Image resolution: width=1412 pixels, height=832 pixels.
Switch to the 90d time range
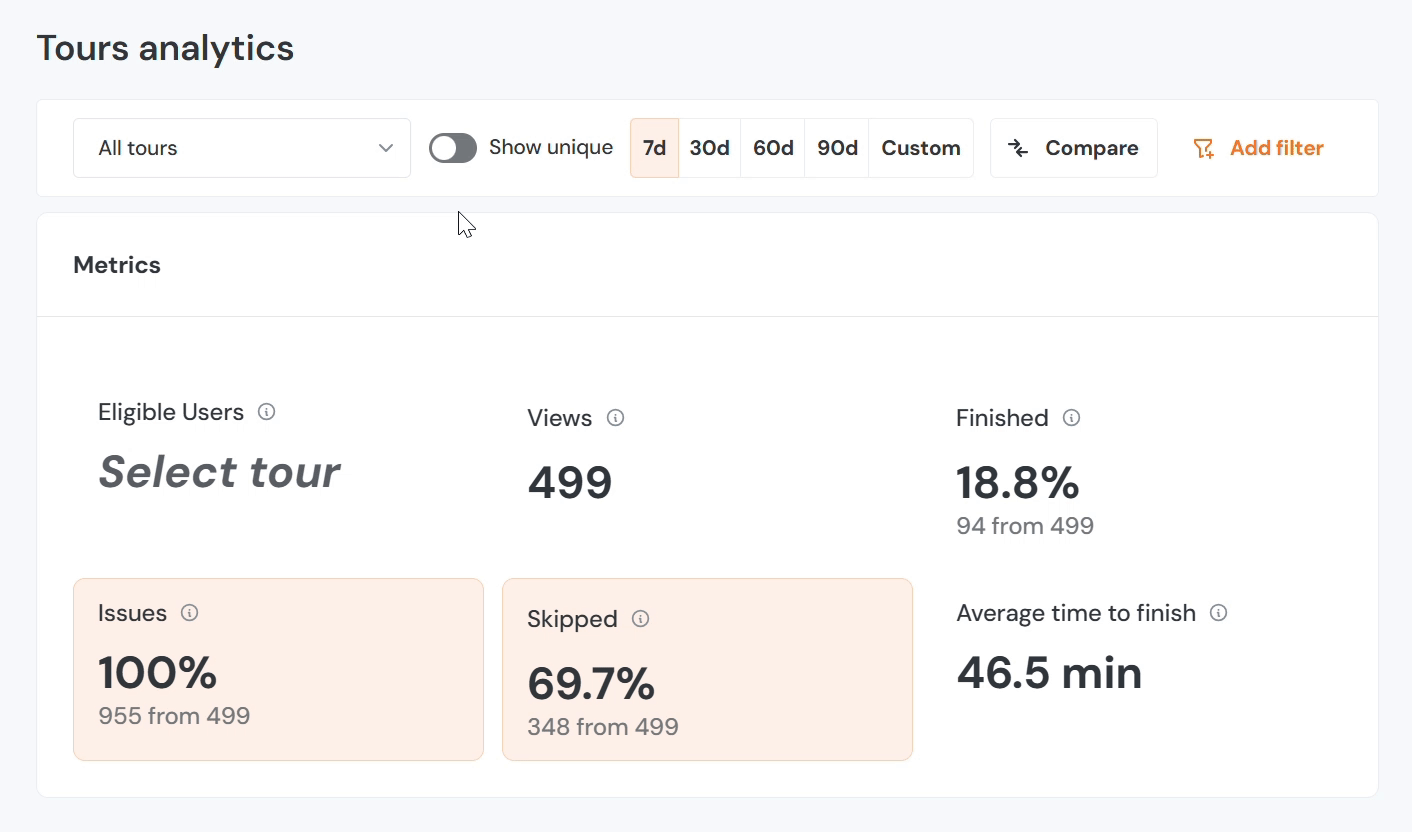click(837, 148)
